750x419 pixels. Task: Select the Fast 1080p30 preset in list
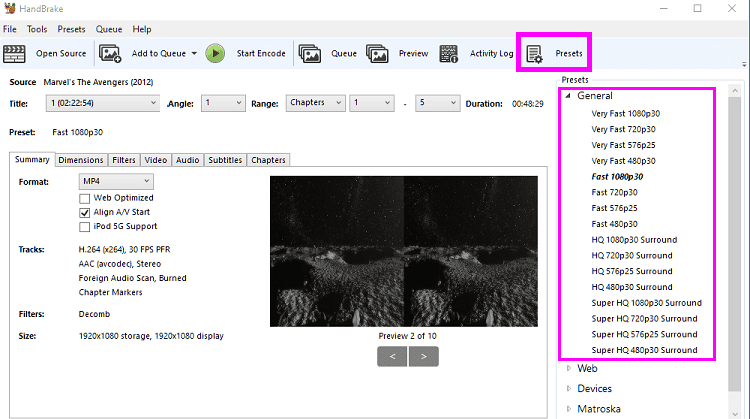[x=617, y=176]
